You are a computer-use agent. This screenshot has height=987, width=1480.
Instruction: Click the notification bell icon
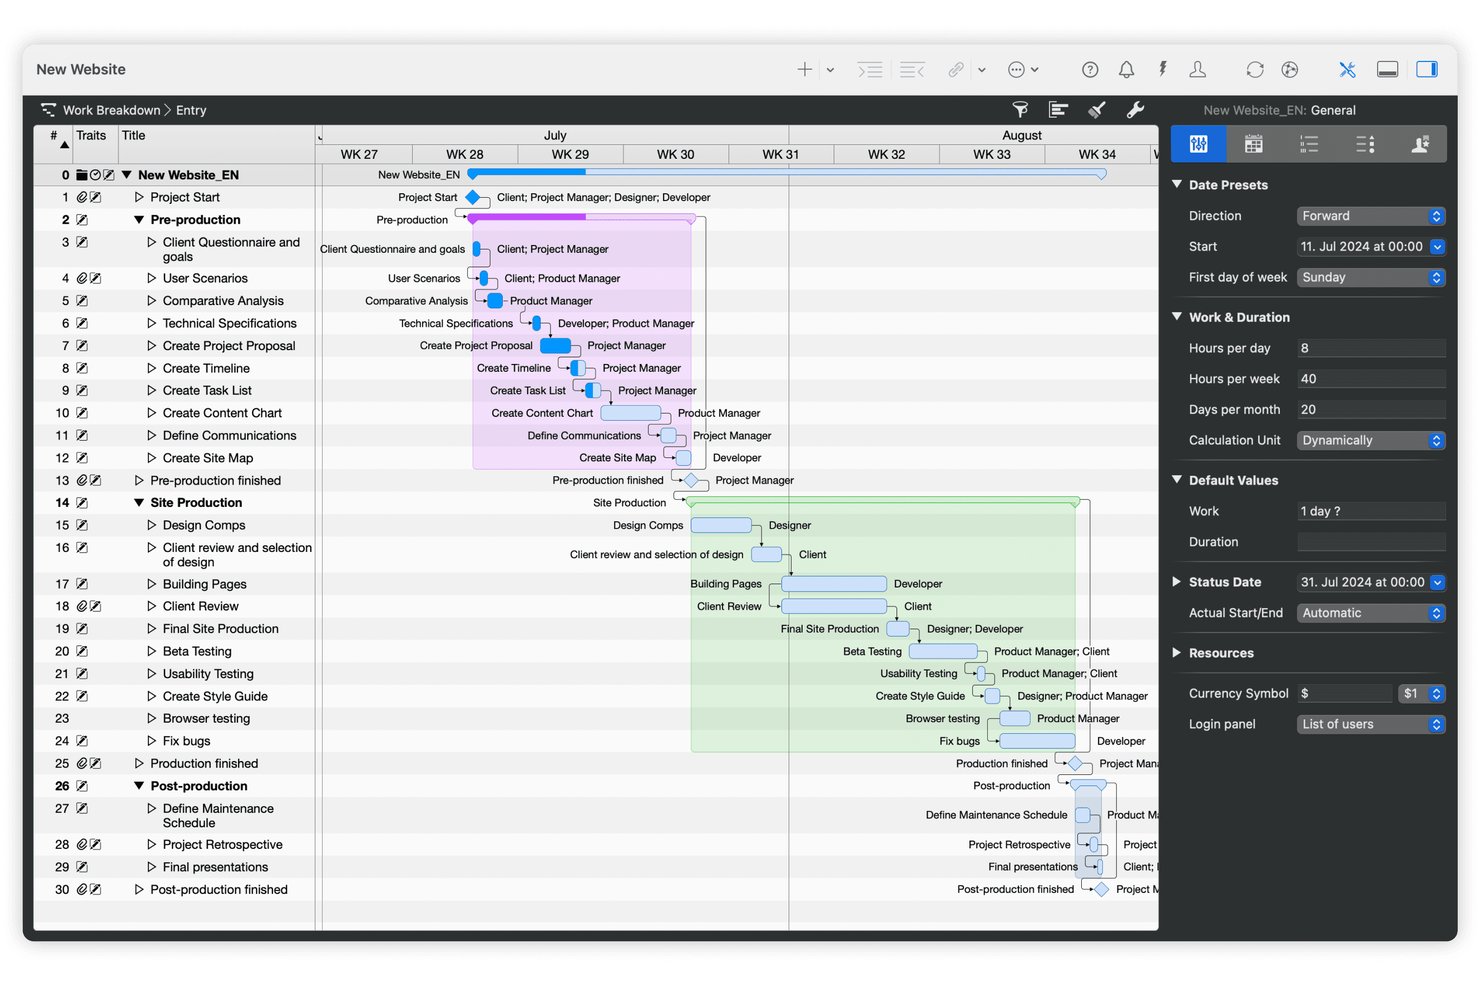point(1126,69)
